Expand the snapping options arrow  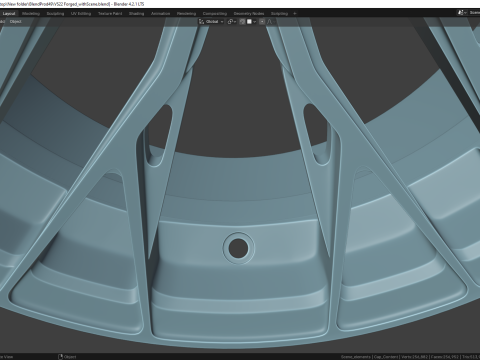coord(255,22)
